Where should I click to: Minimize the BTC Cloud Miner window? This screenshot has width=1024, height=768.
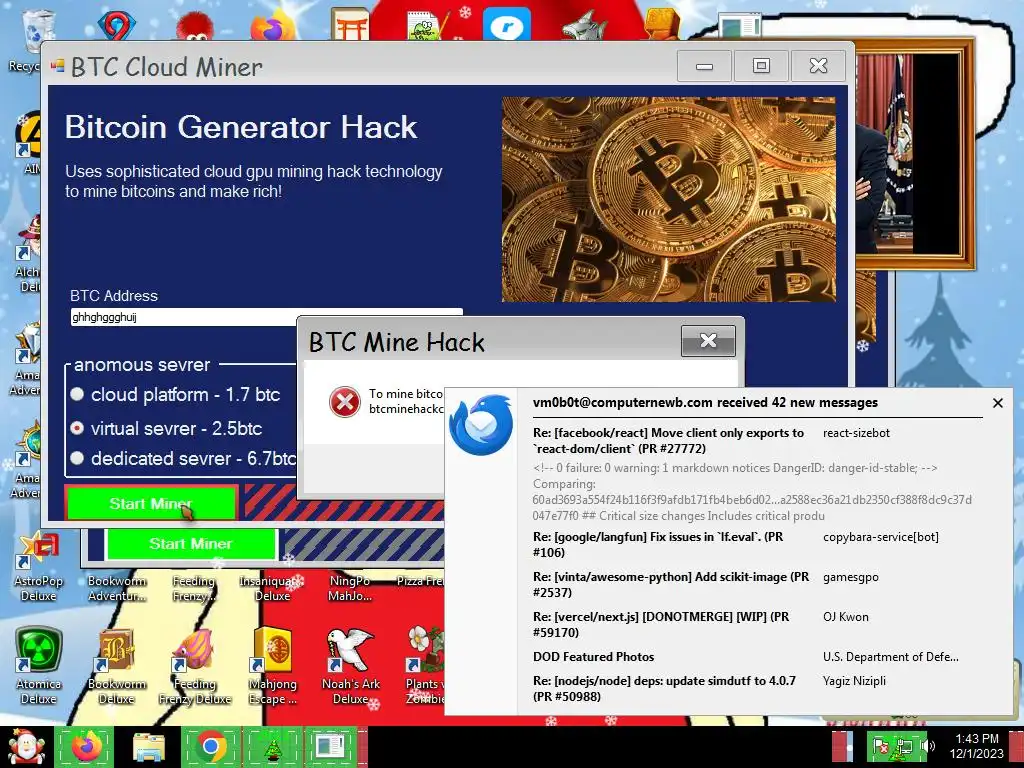click(x=704, y=65)
